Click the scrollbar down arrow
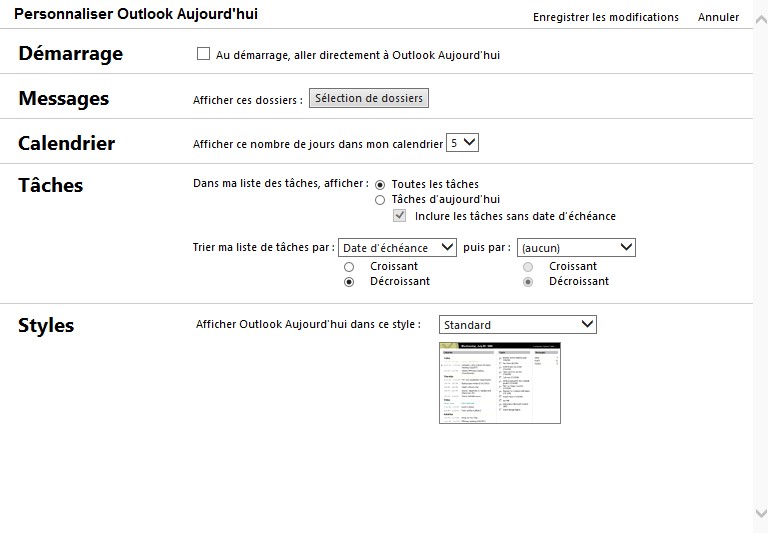The width and height of the screenshot is (768, 533). (x=761, y=513)
